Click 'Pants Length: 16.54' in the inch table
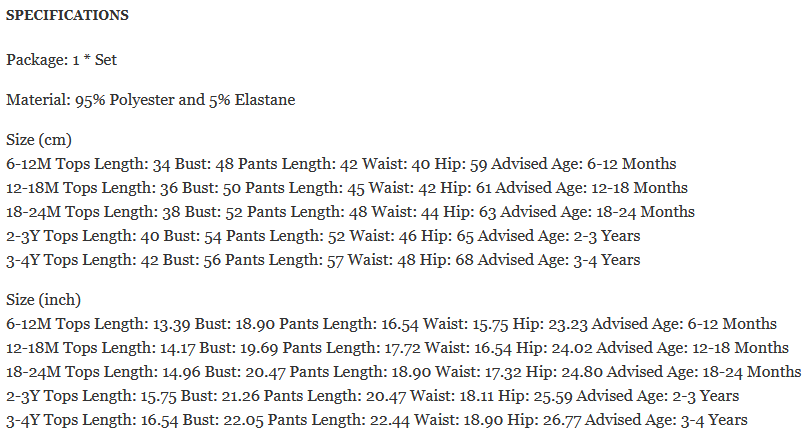 (x=349, y=324)
